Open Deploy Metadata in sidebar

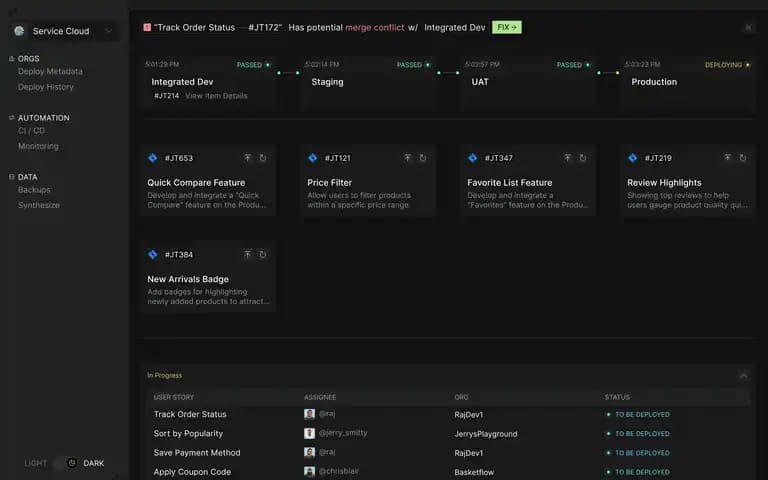(x=50, y=72)
